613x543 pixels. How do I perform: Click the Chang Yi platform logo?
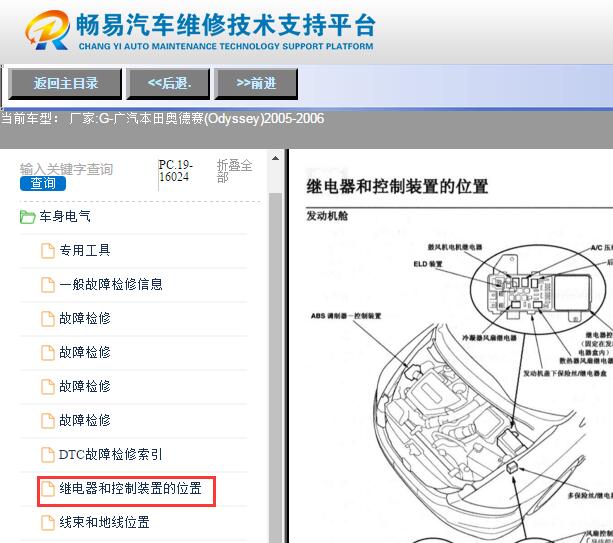pyautogui.click(x=48, y=30)
